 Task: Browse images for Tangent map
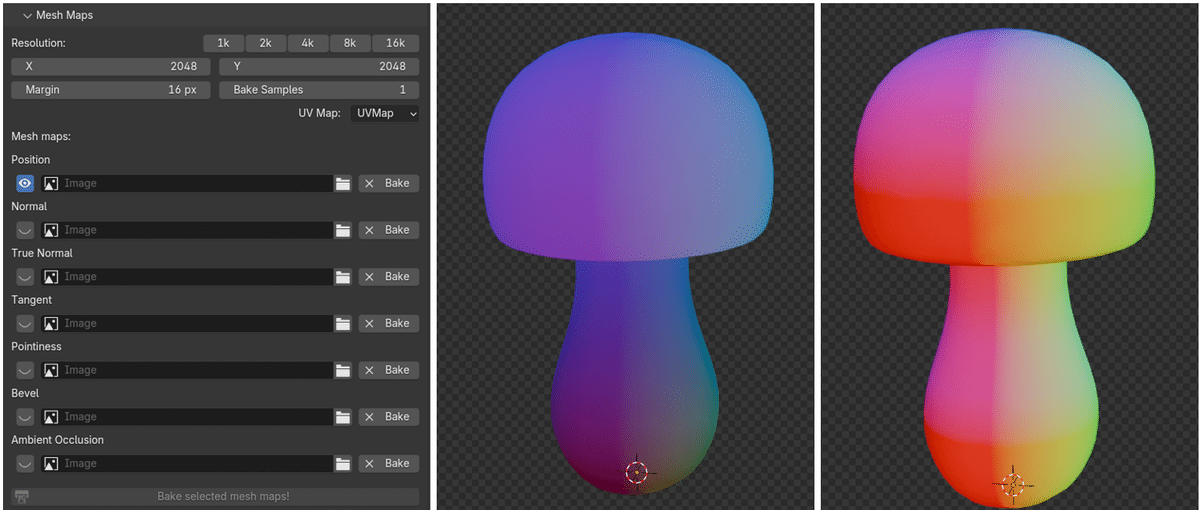[50, 324]
